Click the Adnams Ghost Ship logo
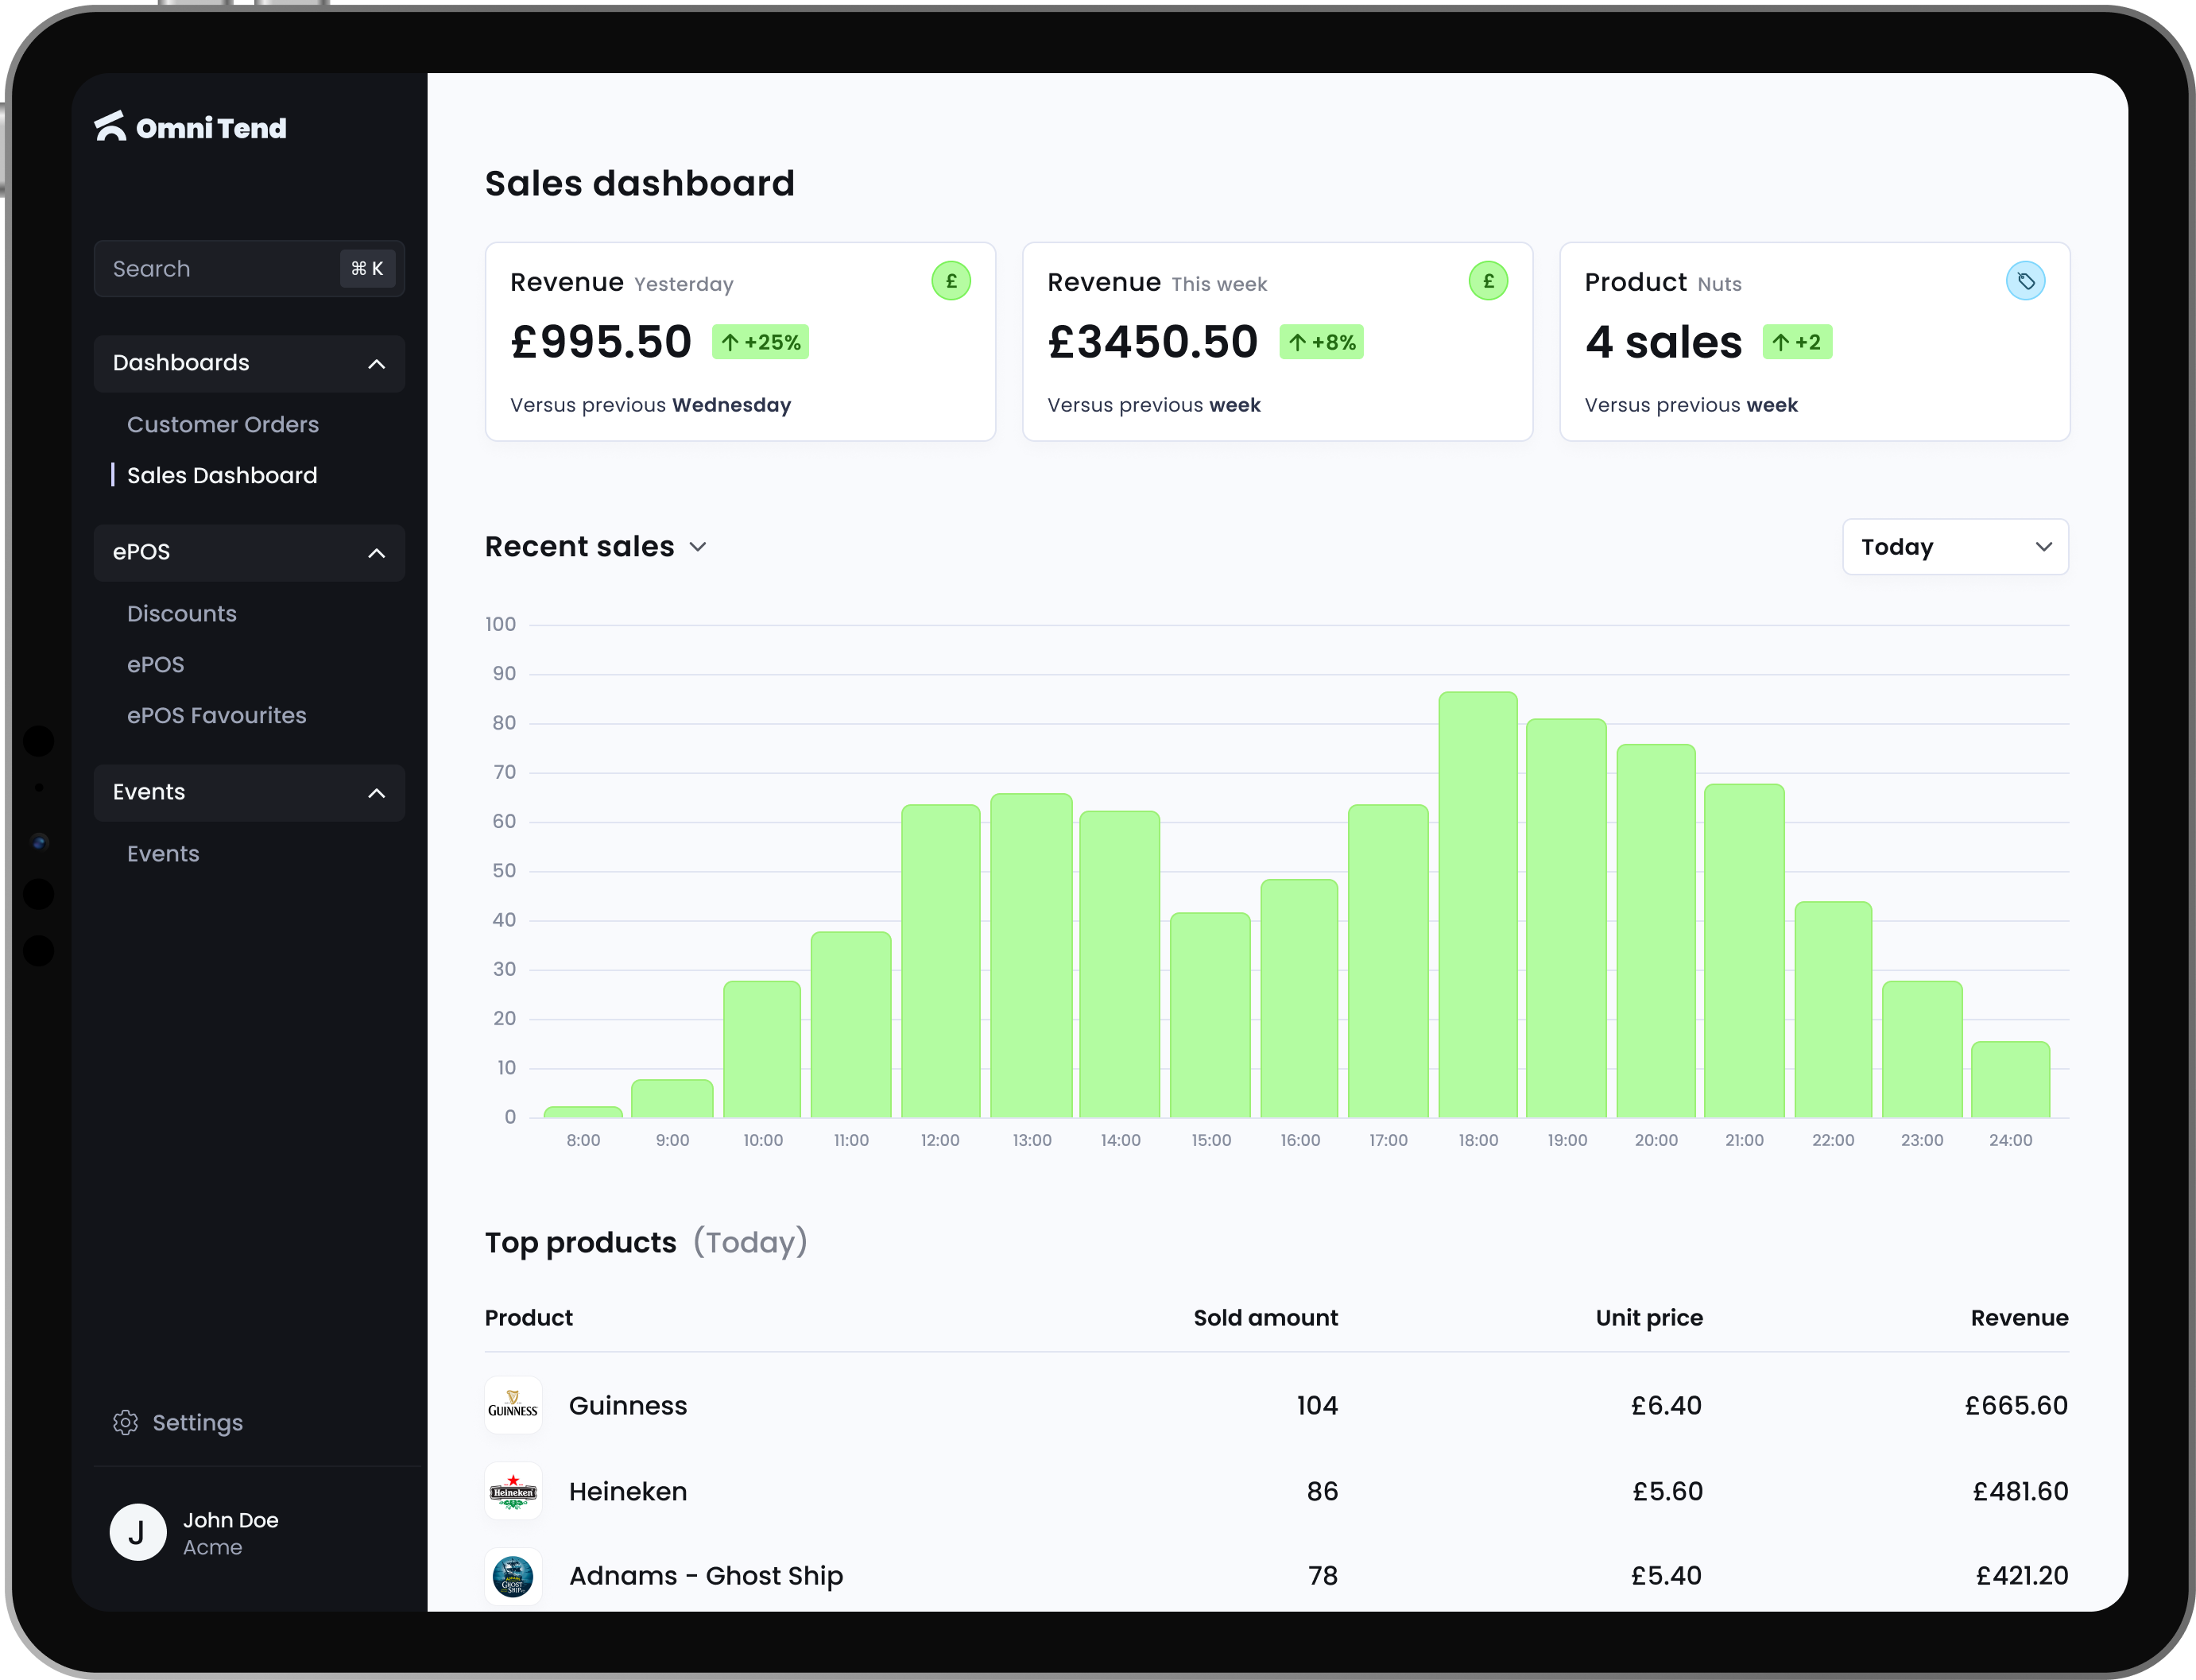The width and height of the screenshot is (2196, 1680). coord(513,1576)
